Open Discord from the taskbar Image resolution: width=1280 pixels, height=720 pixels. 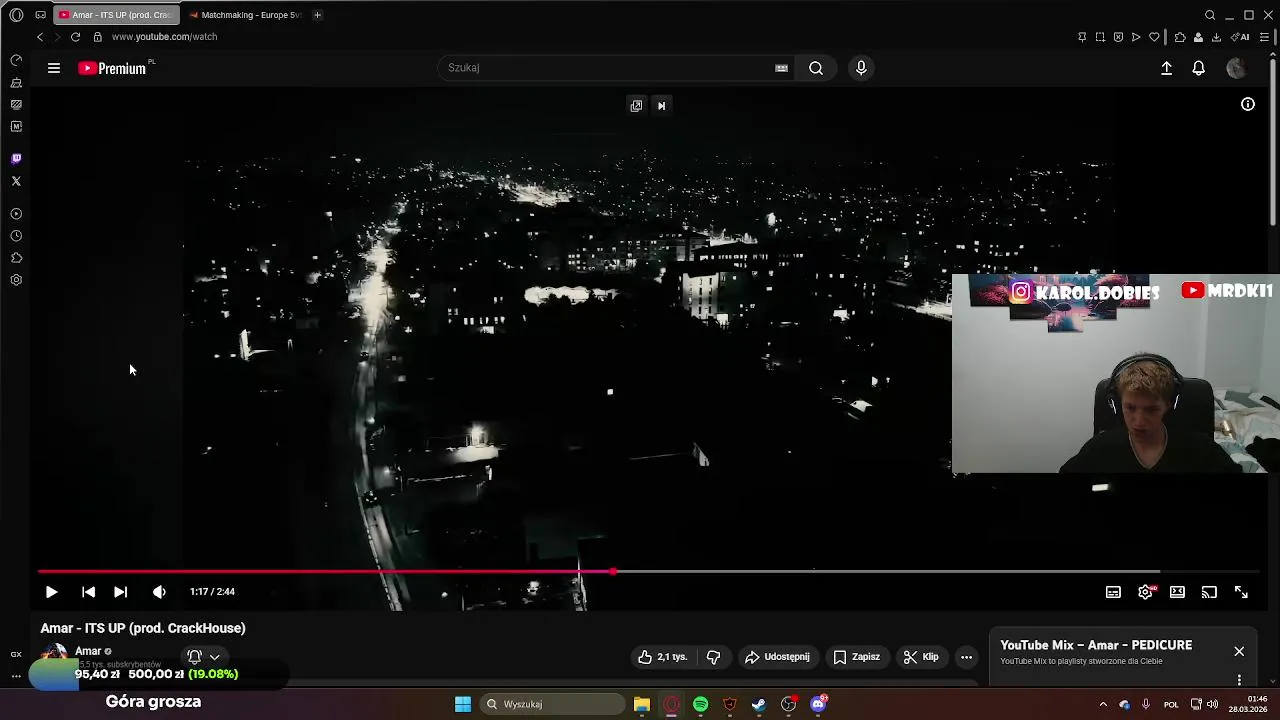pos(819,704)
